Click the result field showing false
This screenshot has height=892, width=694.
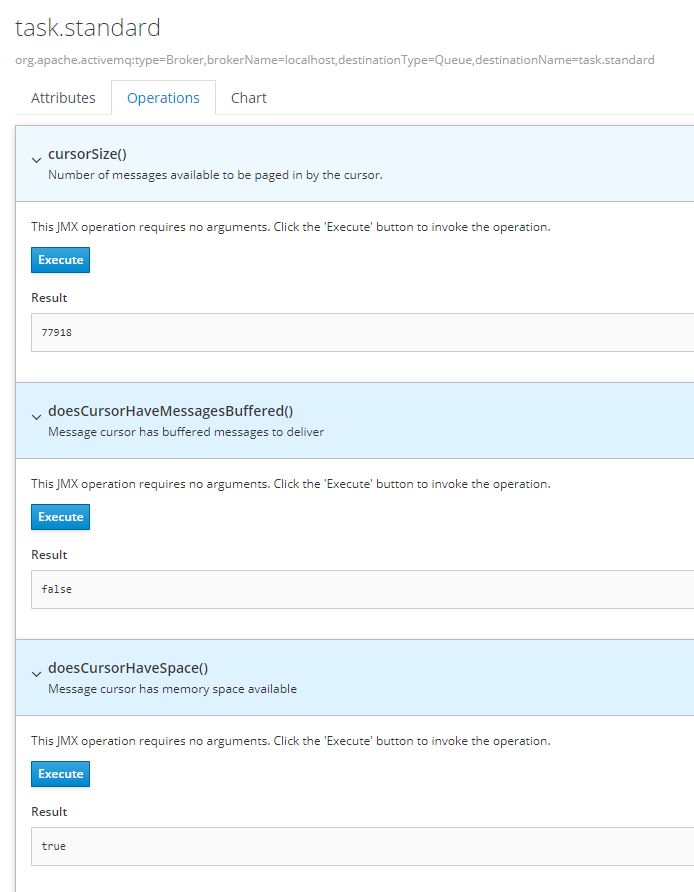click(362, 589)
